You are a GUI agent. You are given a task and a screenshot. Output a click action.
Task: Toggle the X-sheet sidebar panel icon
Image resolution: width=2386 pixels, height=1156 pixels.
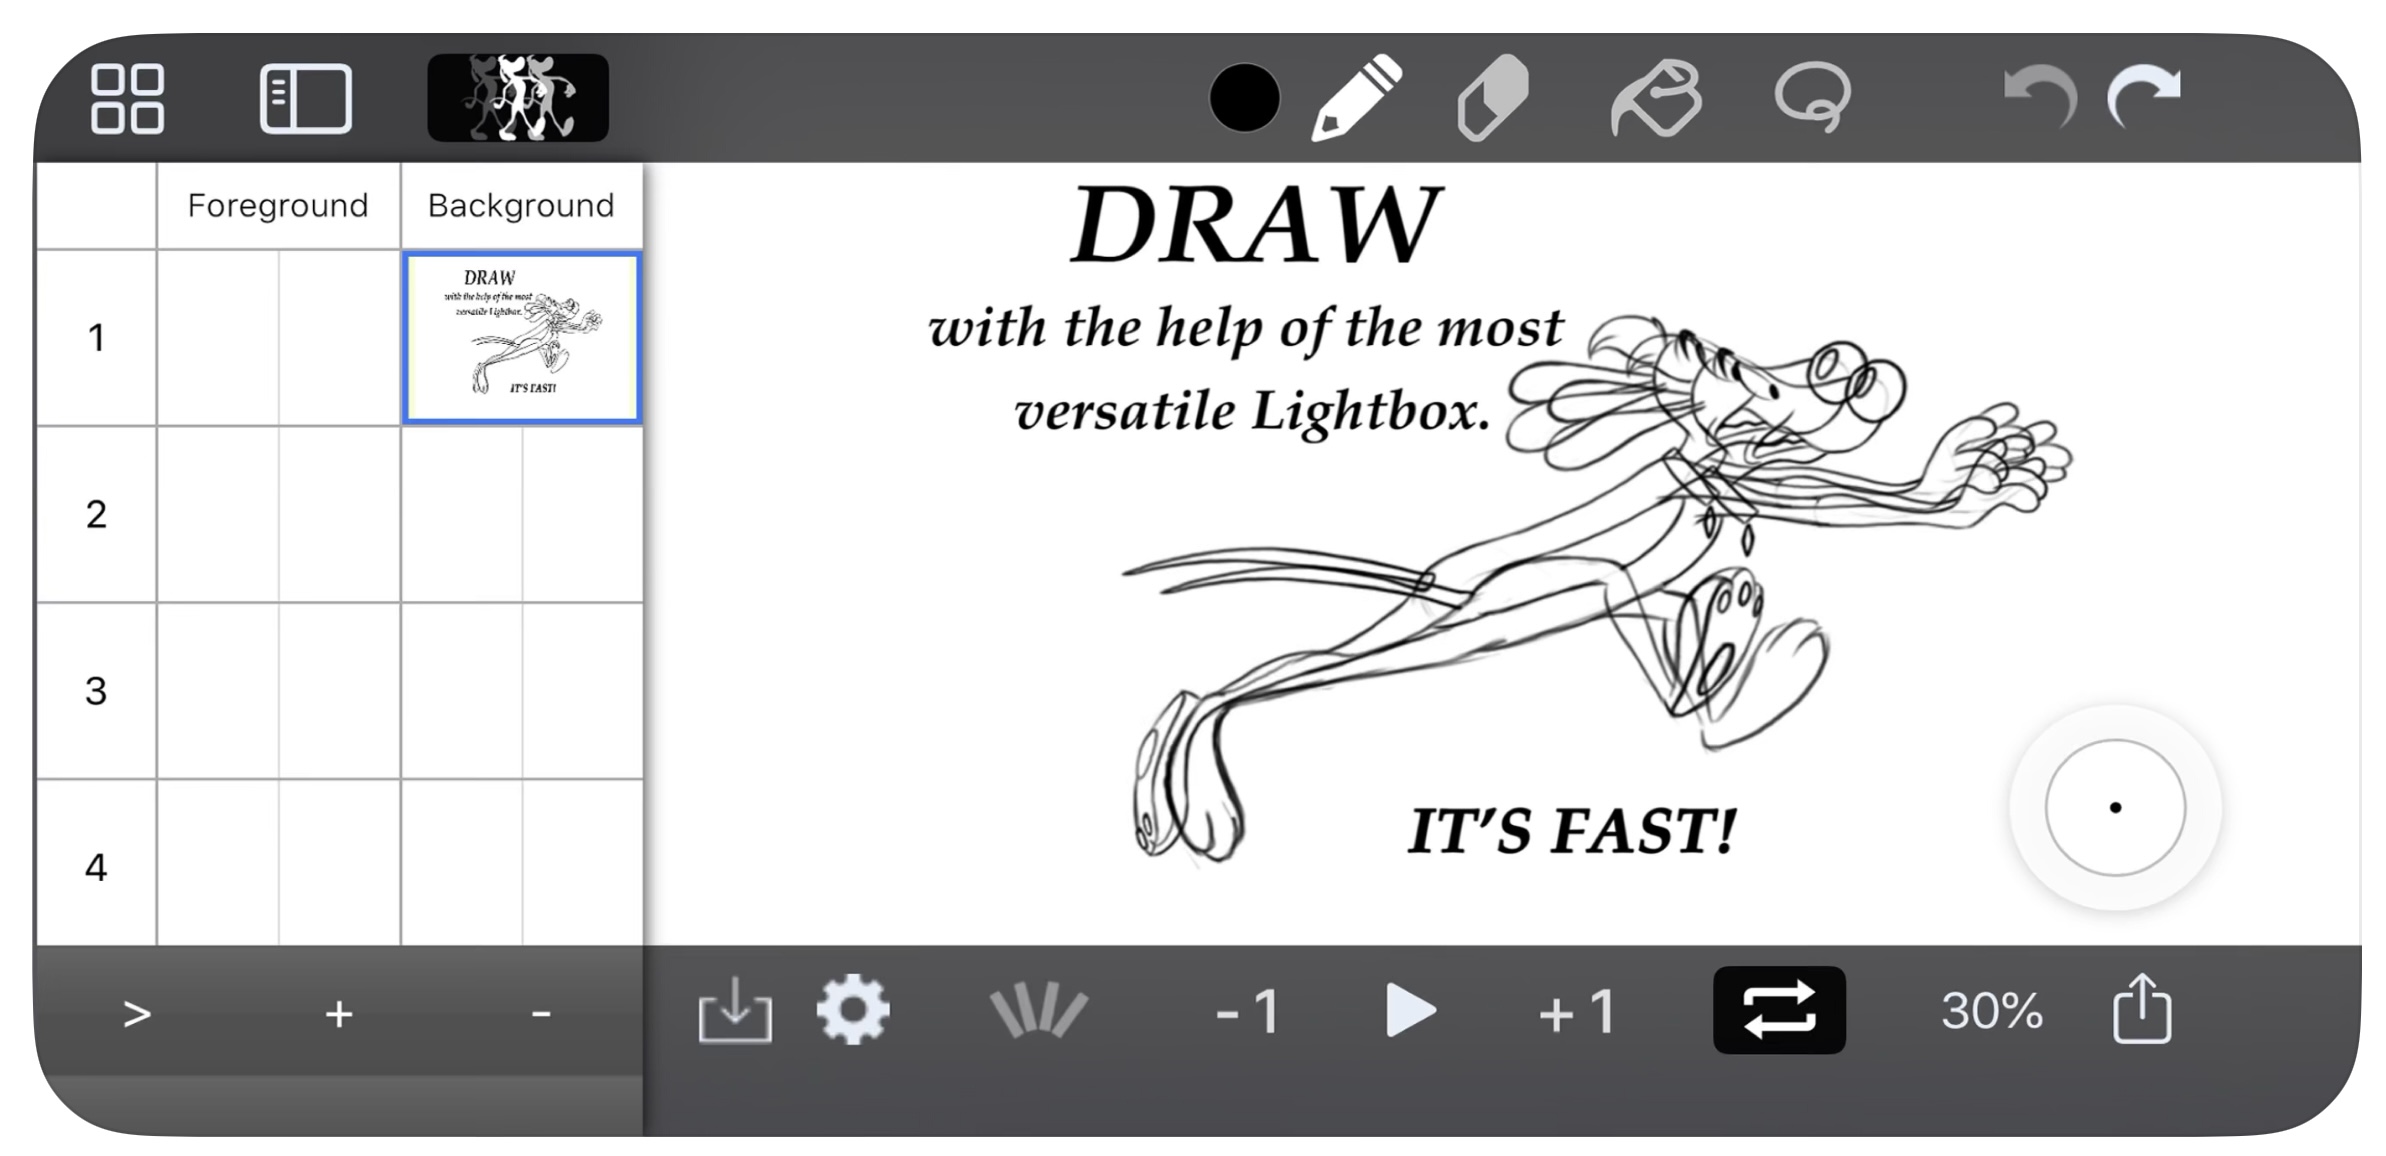(305, 98)
